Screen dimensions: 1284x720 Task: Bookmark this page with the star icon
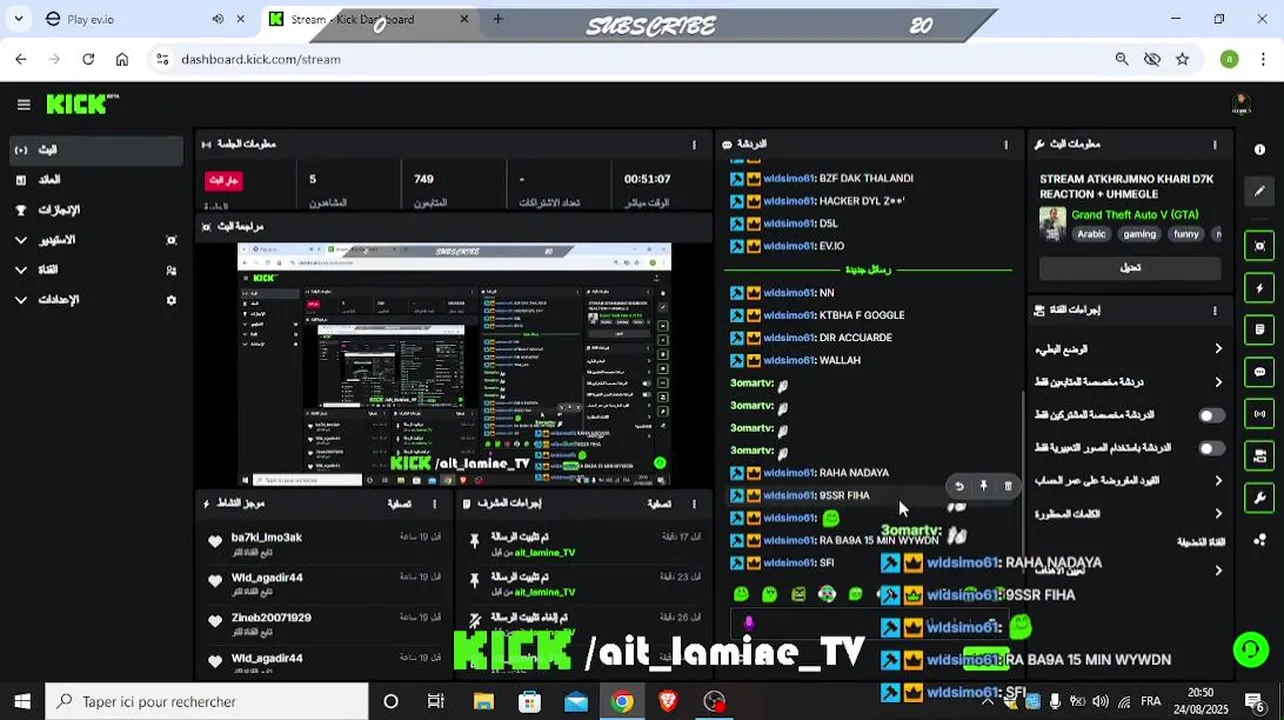click(x=1183, y=59)
